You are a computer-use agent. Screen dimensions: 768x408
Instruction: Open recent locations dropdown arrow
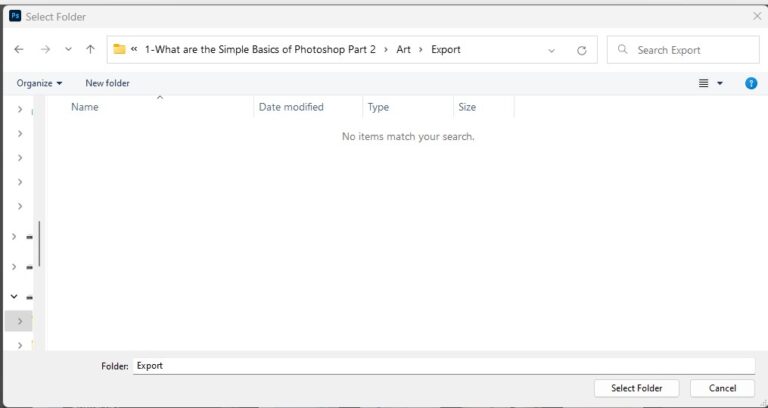point(68,49)
